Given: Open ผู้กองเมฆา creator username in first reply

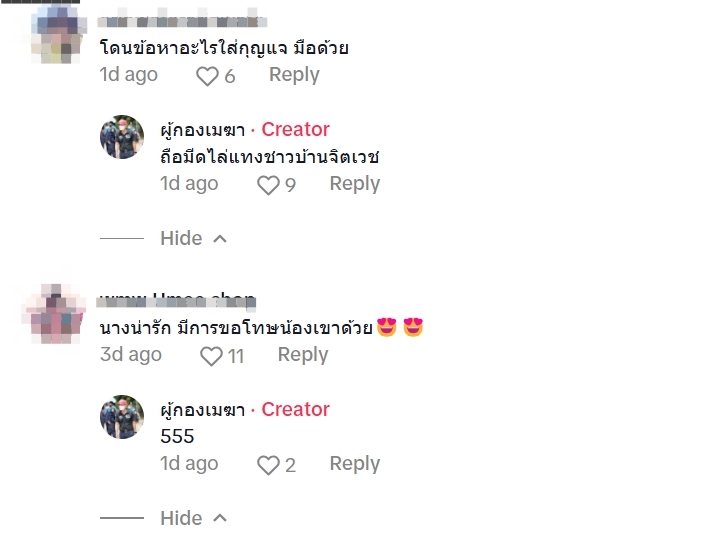Looking at the screenshot, I should point(203,130).
